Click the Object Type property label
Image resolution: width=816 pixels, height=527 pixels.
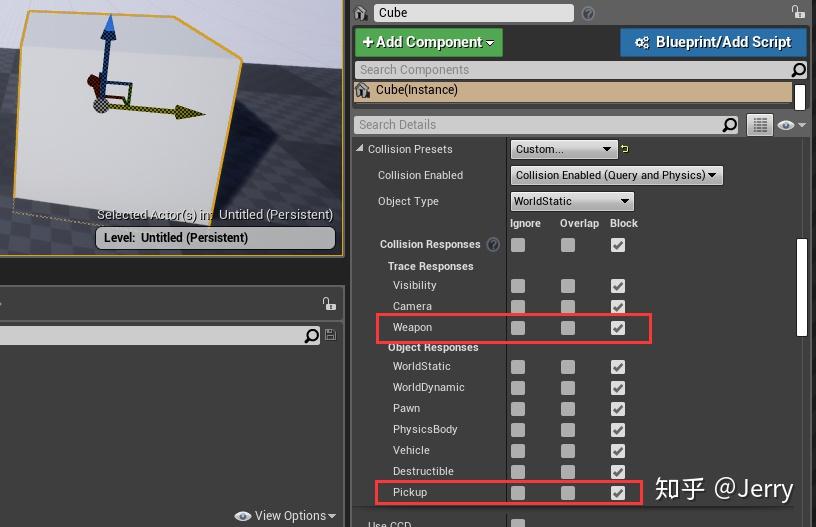click(x=408, y=201)
